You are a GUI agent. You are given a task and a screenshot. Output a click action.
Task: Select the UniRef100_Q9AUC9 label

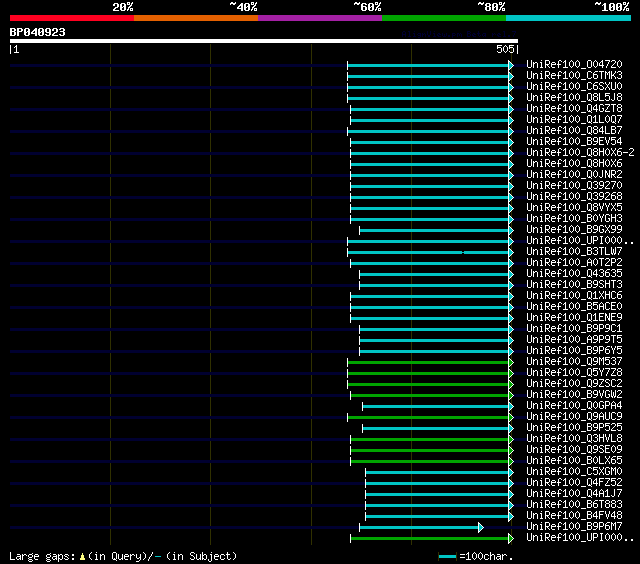click(x=574, y=417)
